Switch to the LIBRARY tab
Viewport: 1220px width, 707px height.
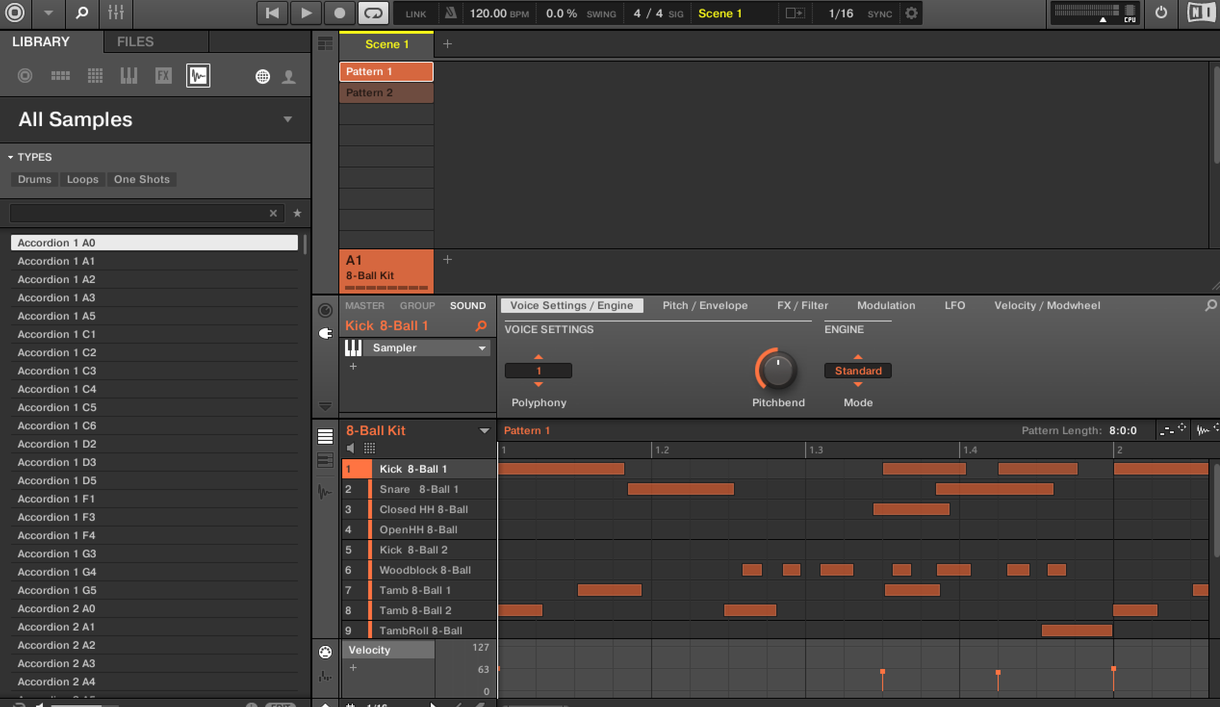41,42
